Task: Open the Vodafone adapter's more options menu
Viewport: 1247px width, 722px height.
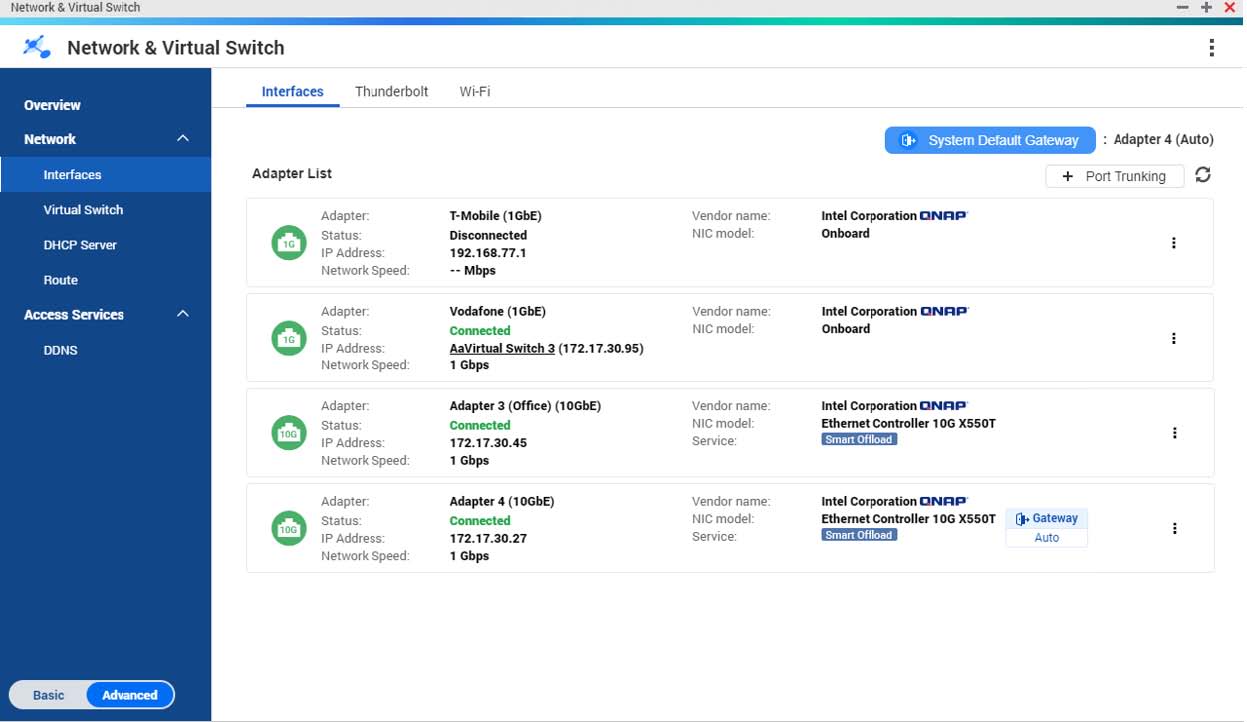Action: 1174,339
